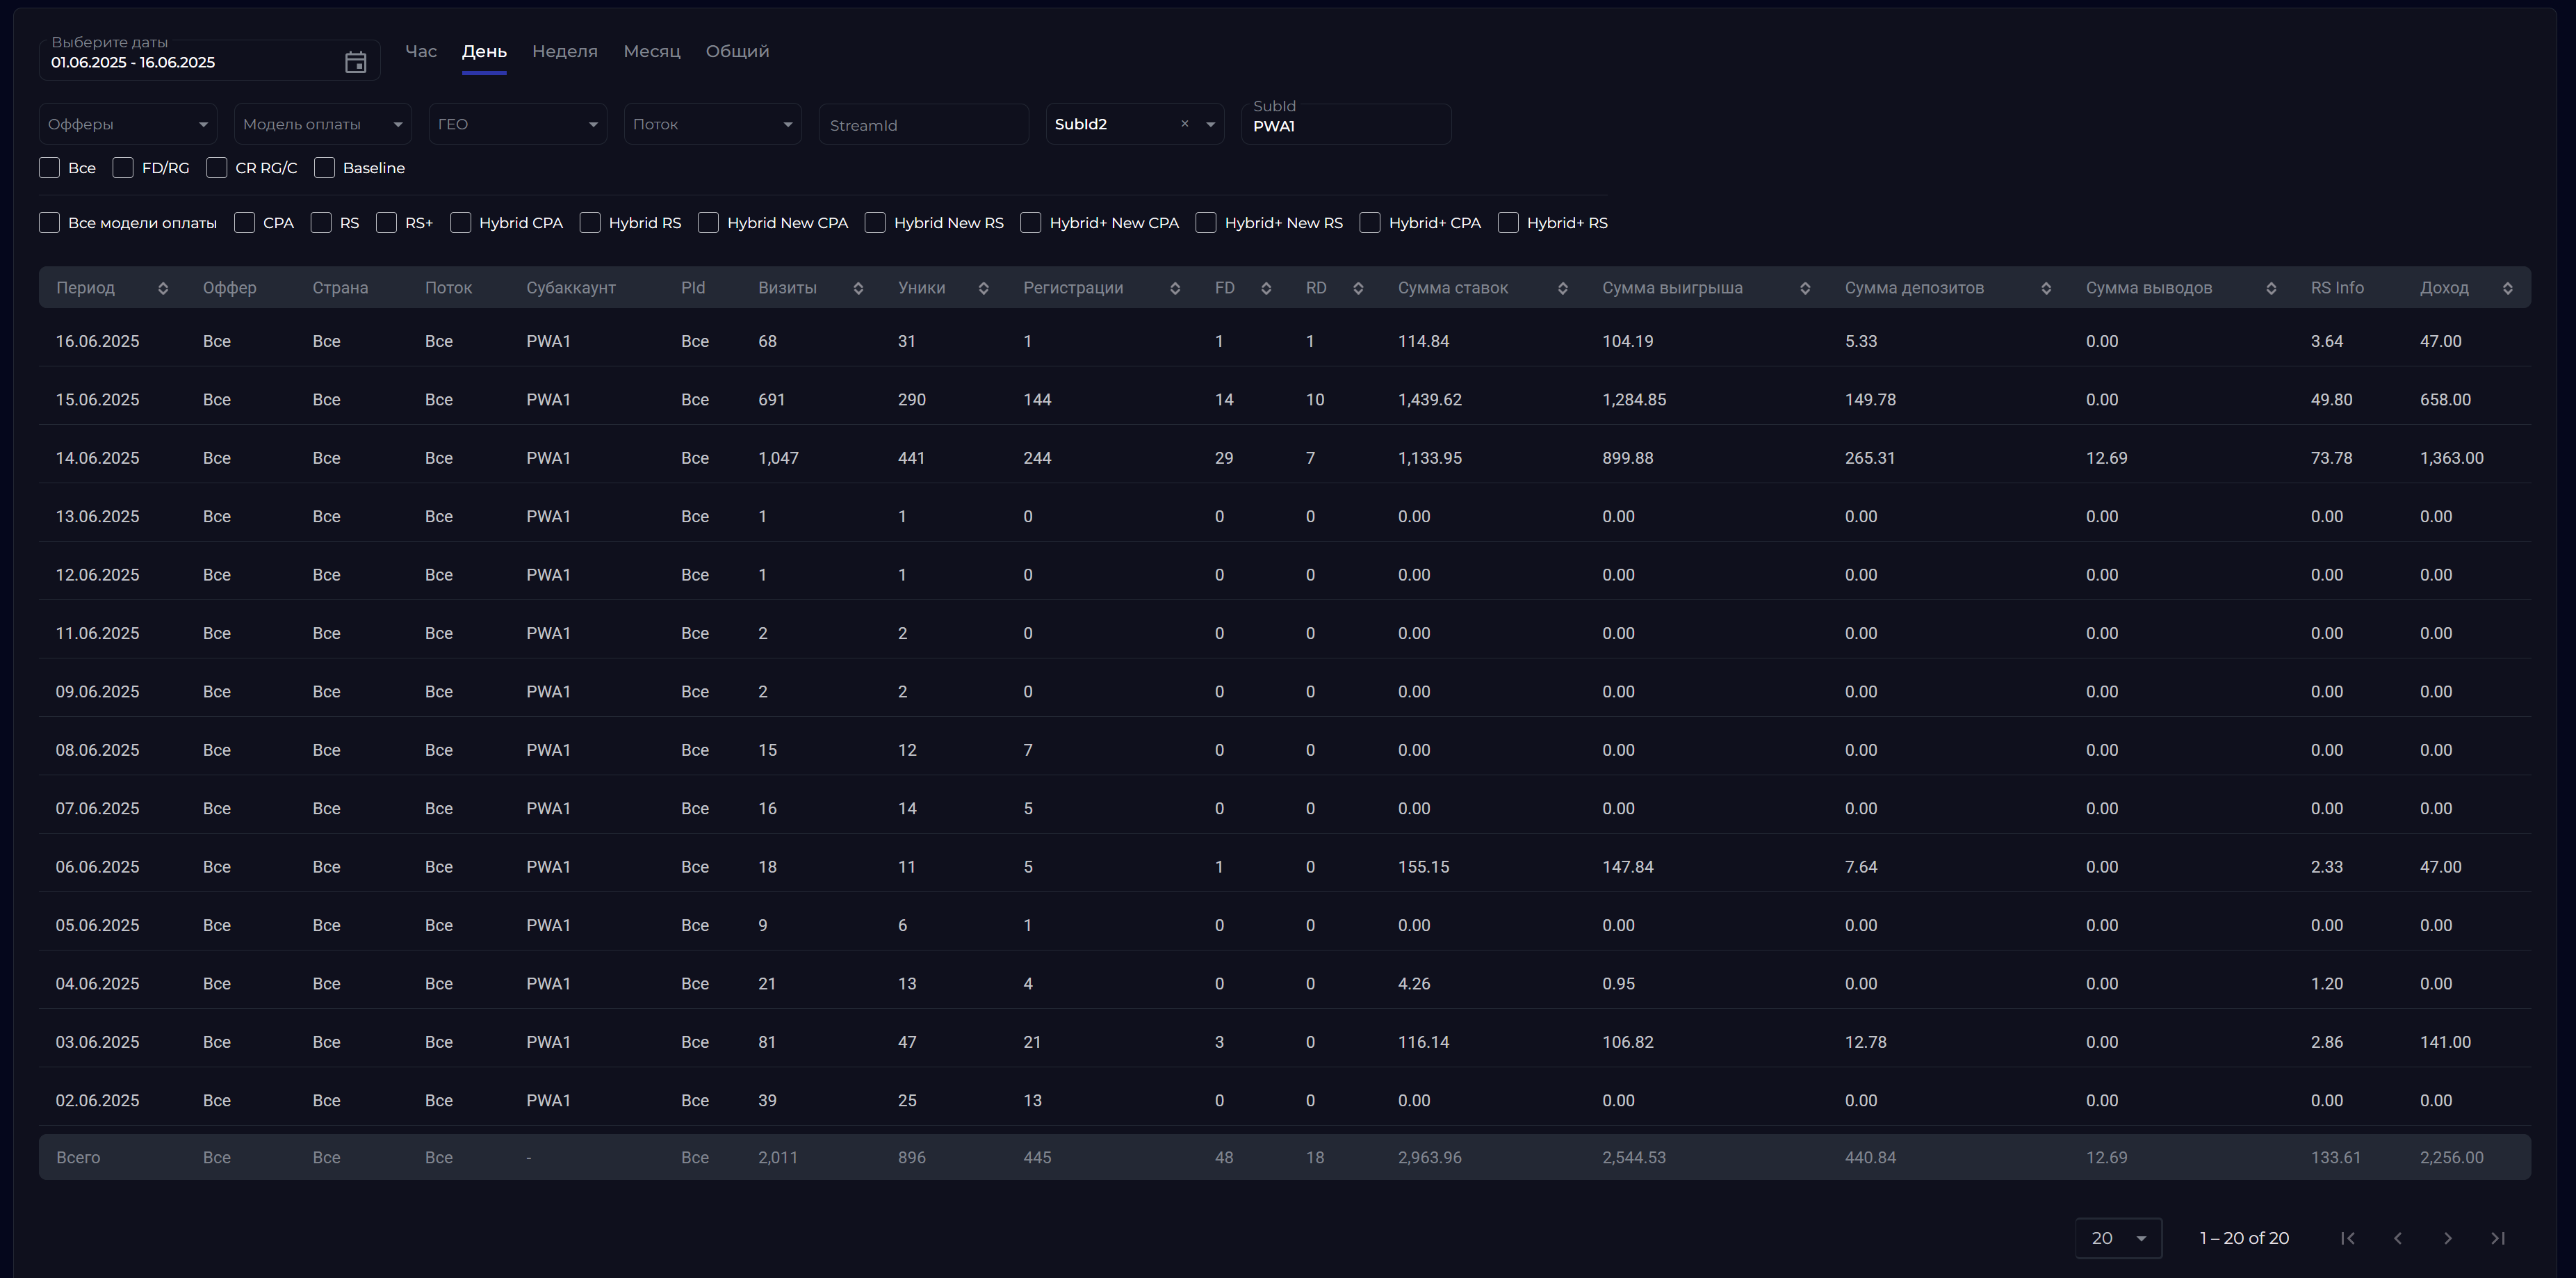Sort by Визиты column arrows

[858, 289]
